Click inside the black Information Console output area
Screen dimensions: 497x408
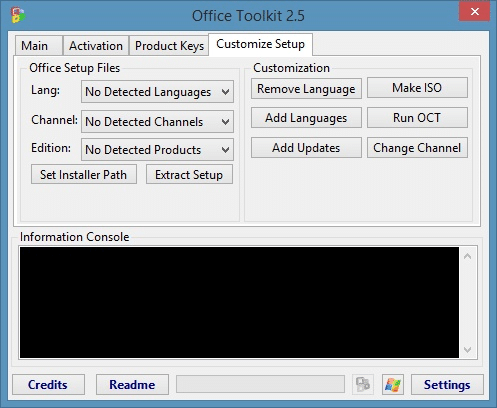point(239,303)
